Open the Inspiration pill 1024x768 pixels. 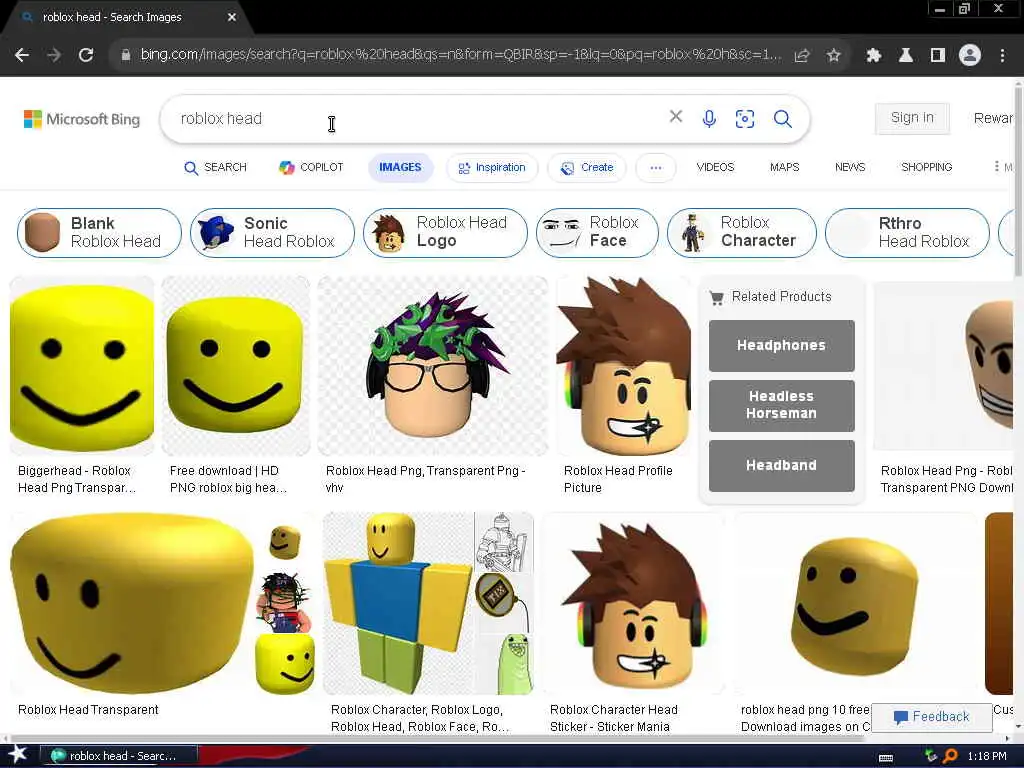(492, 168)
